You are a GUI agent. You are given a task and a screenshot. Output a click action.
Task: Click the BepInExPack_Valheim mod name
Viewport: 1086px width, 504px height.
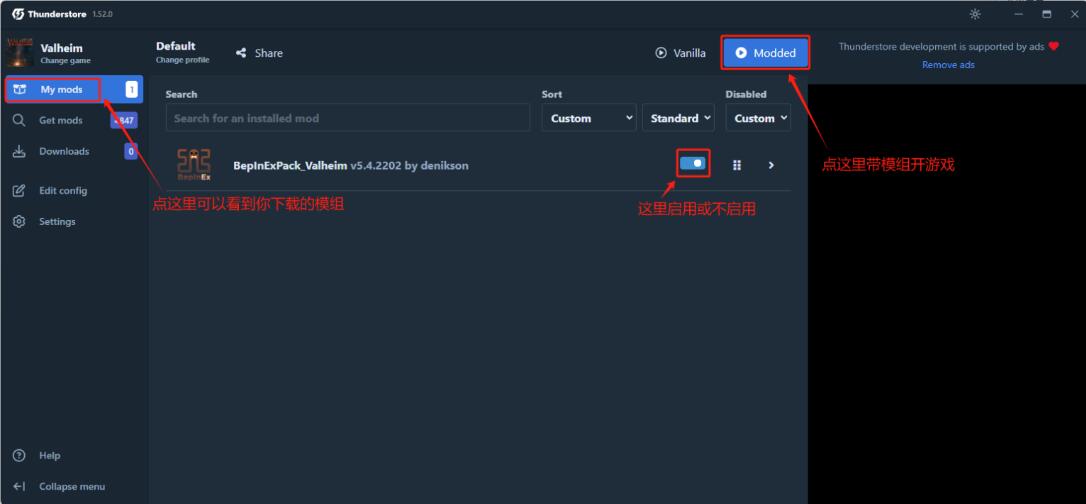pyautogui.click(x=290, y=165)
